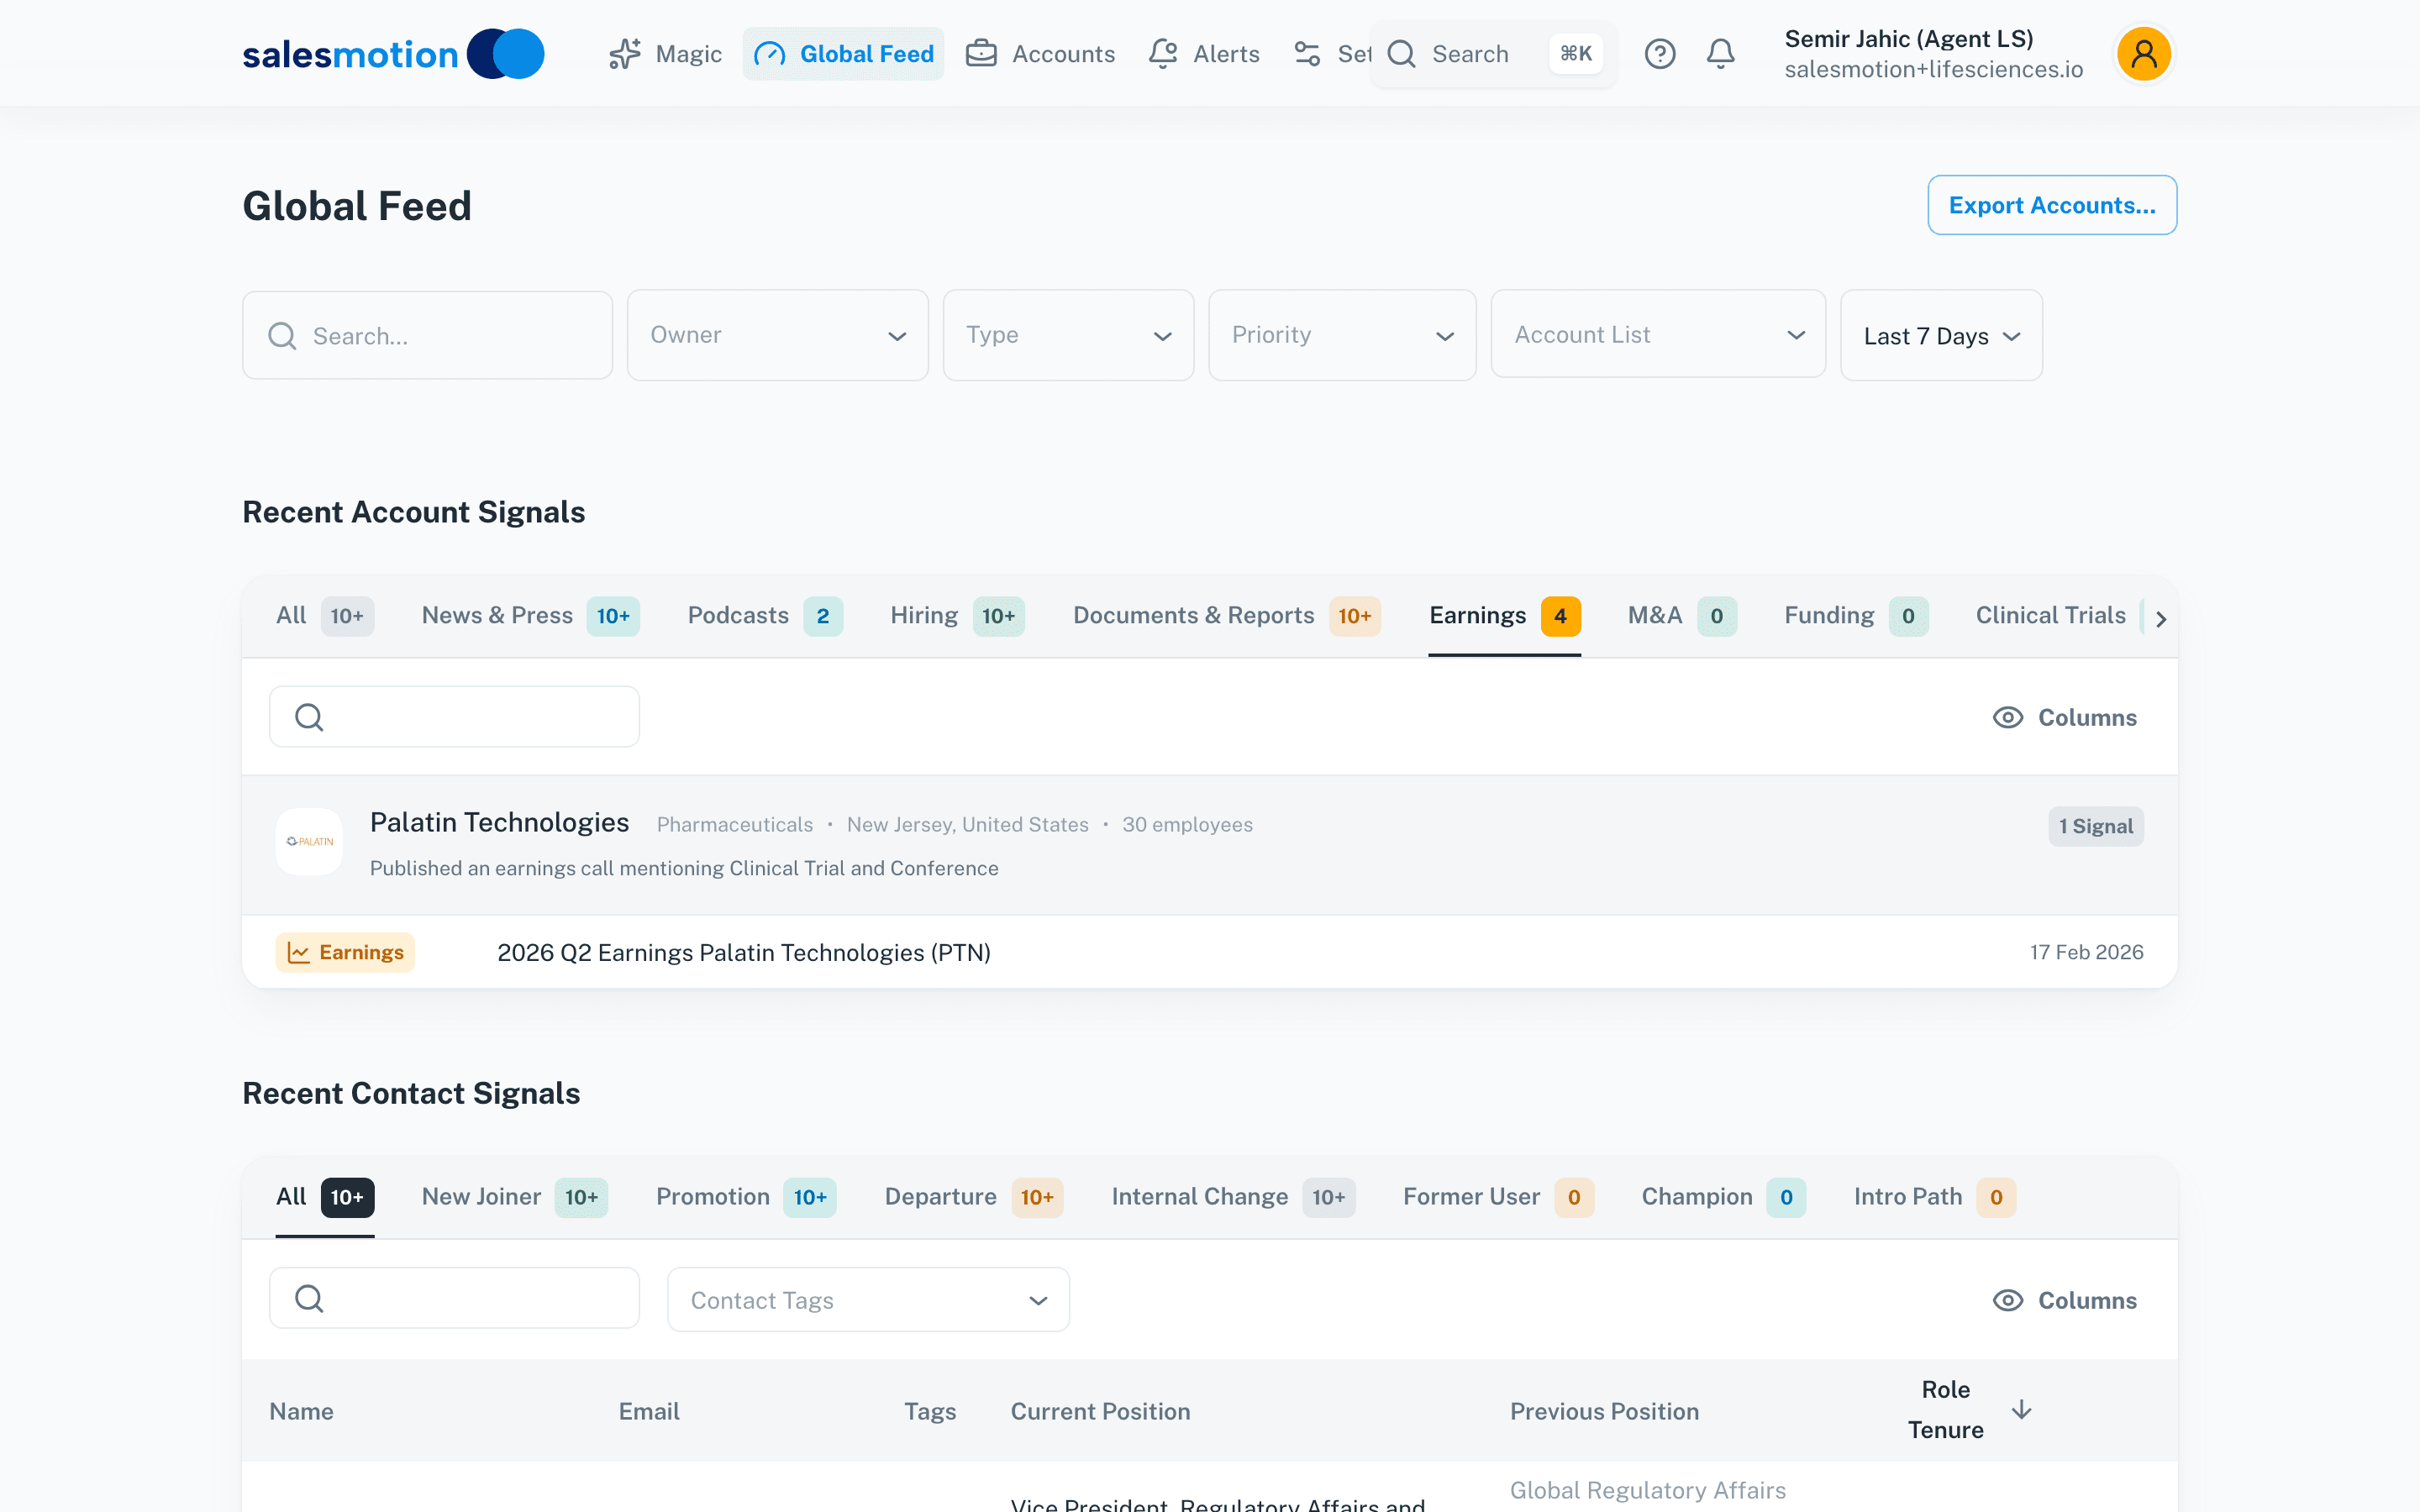Open 2026 Q2 Earnings Palatin Technologies entry

(744, 952)
